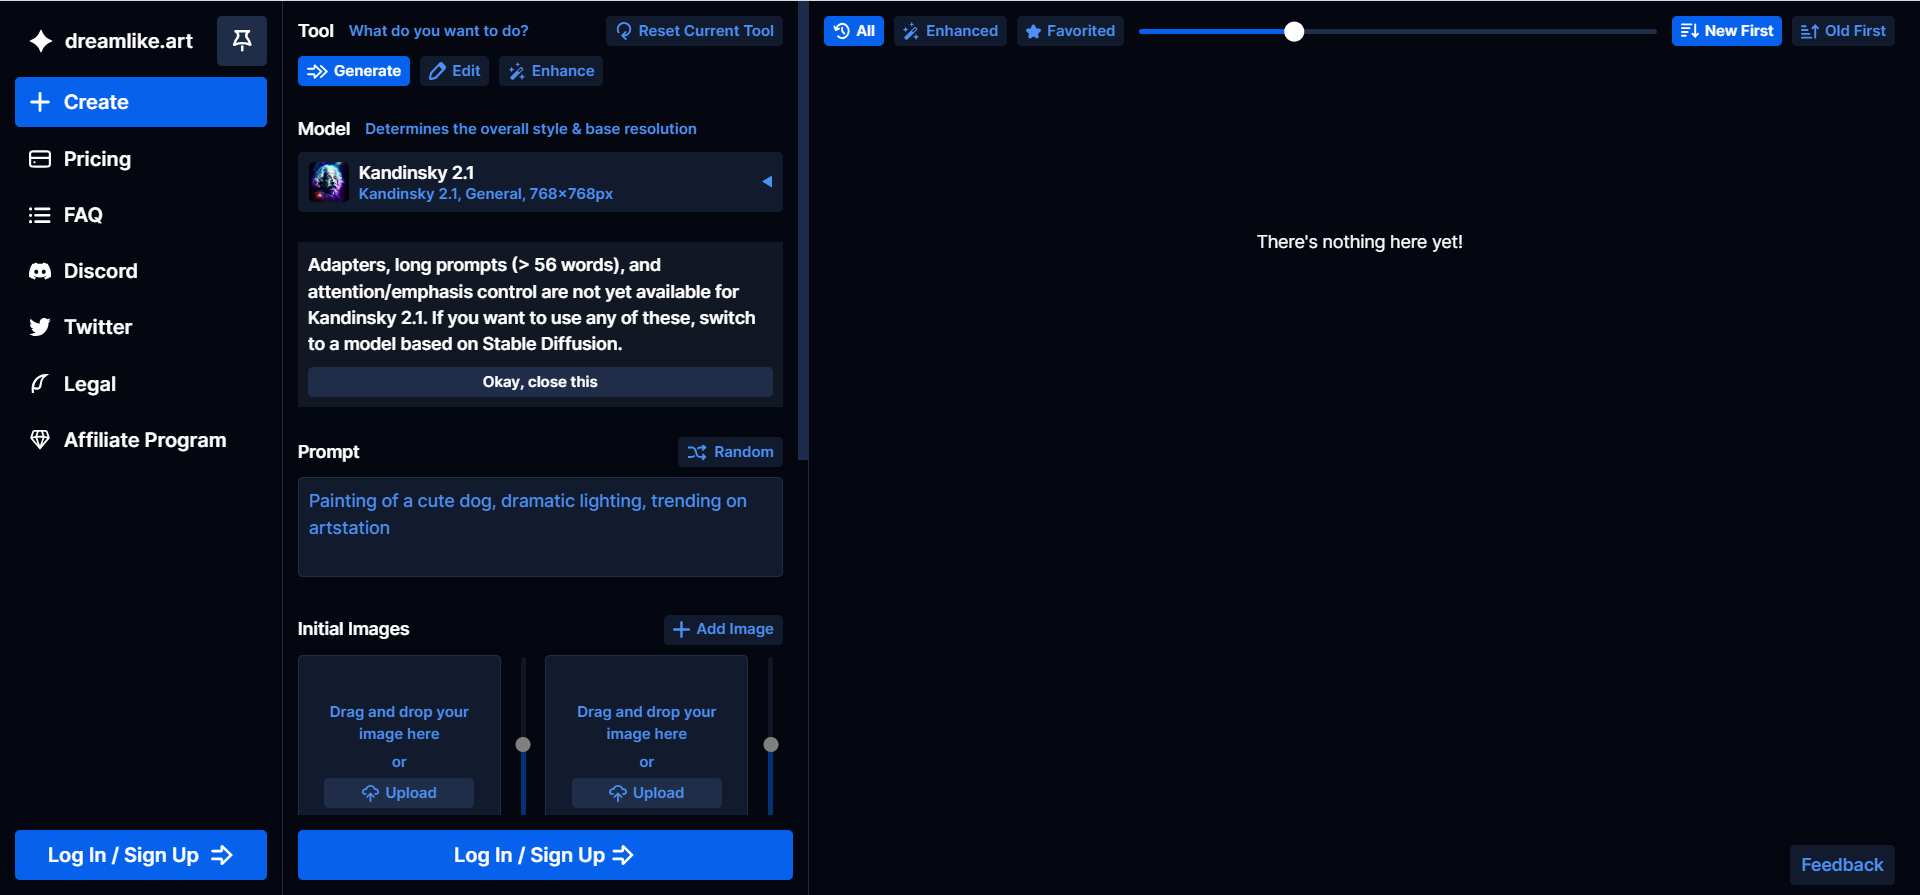Screen dimensions: 1920x895
Task: Show All images filter
Action: click(854, 31)
